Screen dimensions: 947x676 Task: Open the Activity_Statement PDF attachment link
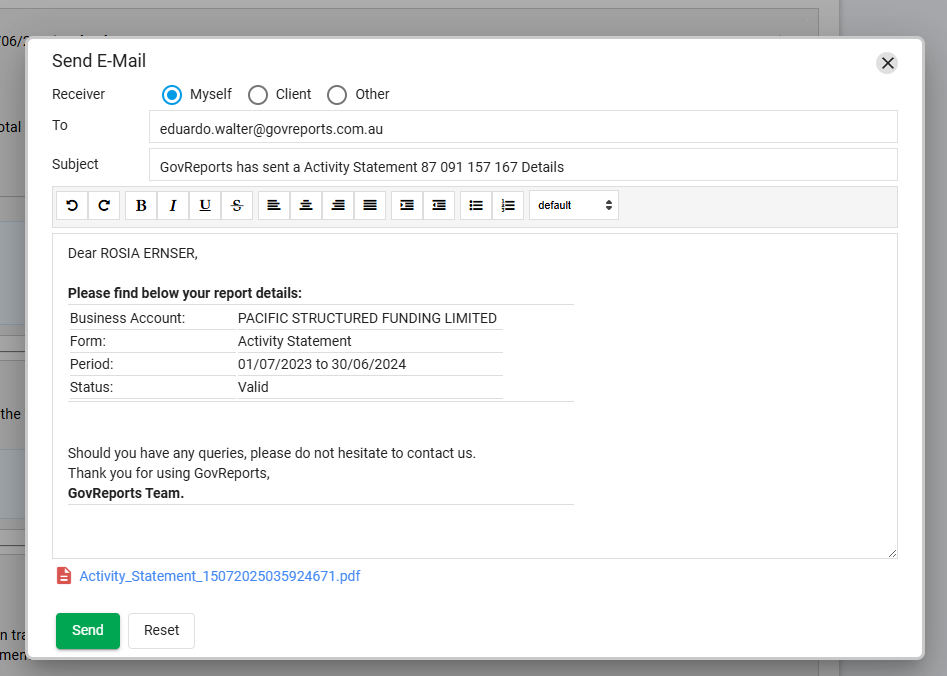point(219,576)
